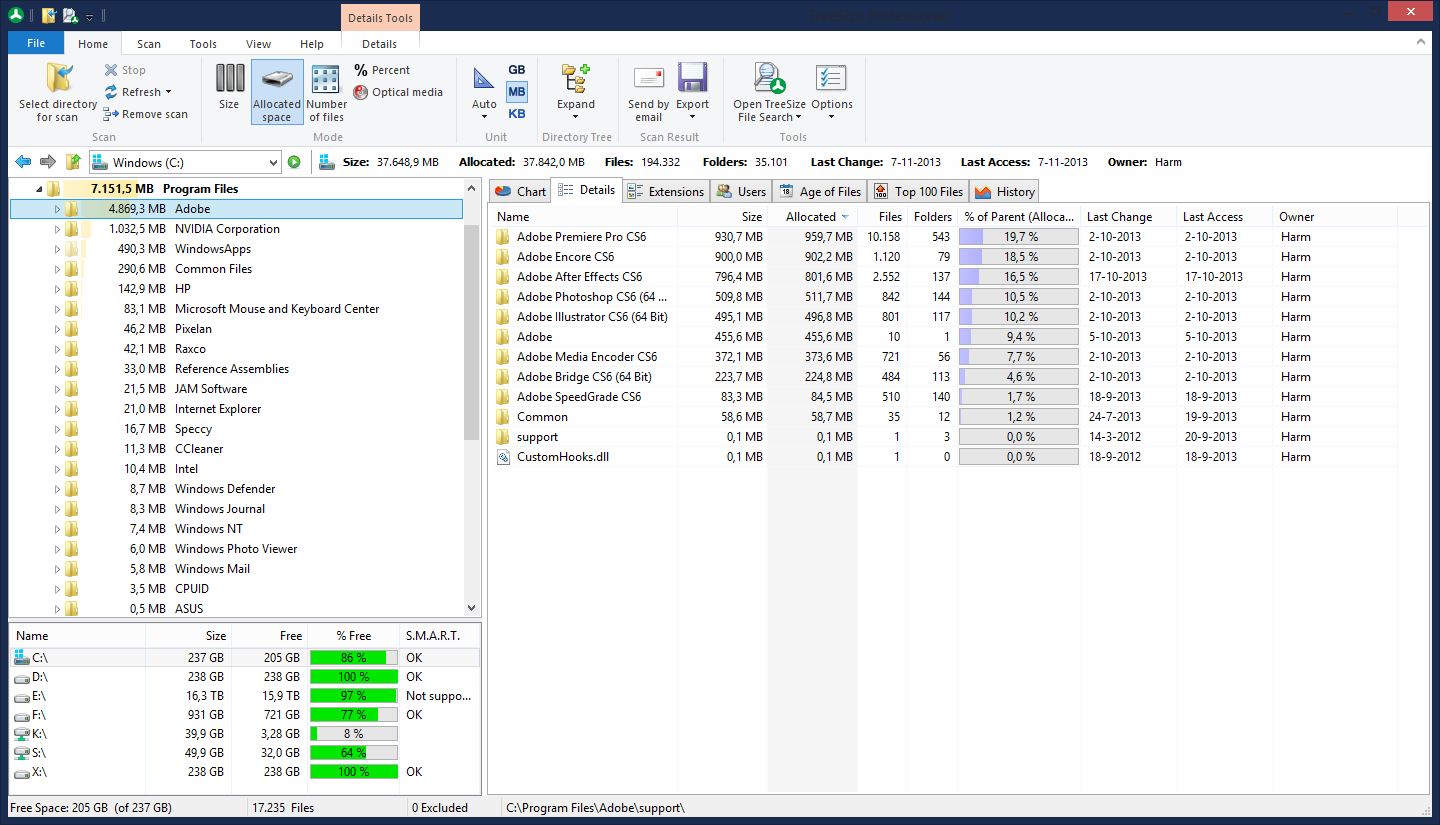Remove scan from the list
The height and width of the screenshot is (825, 1440).
point(145,114)
